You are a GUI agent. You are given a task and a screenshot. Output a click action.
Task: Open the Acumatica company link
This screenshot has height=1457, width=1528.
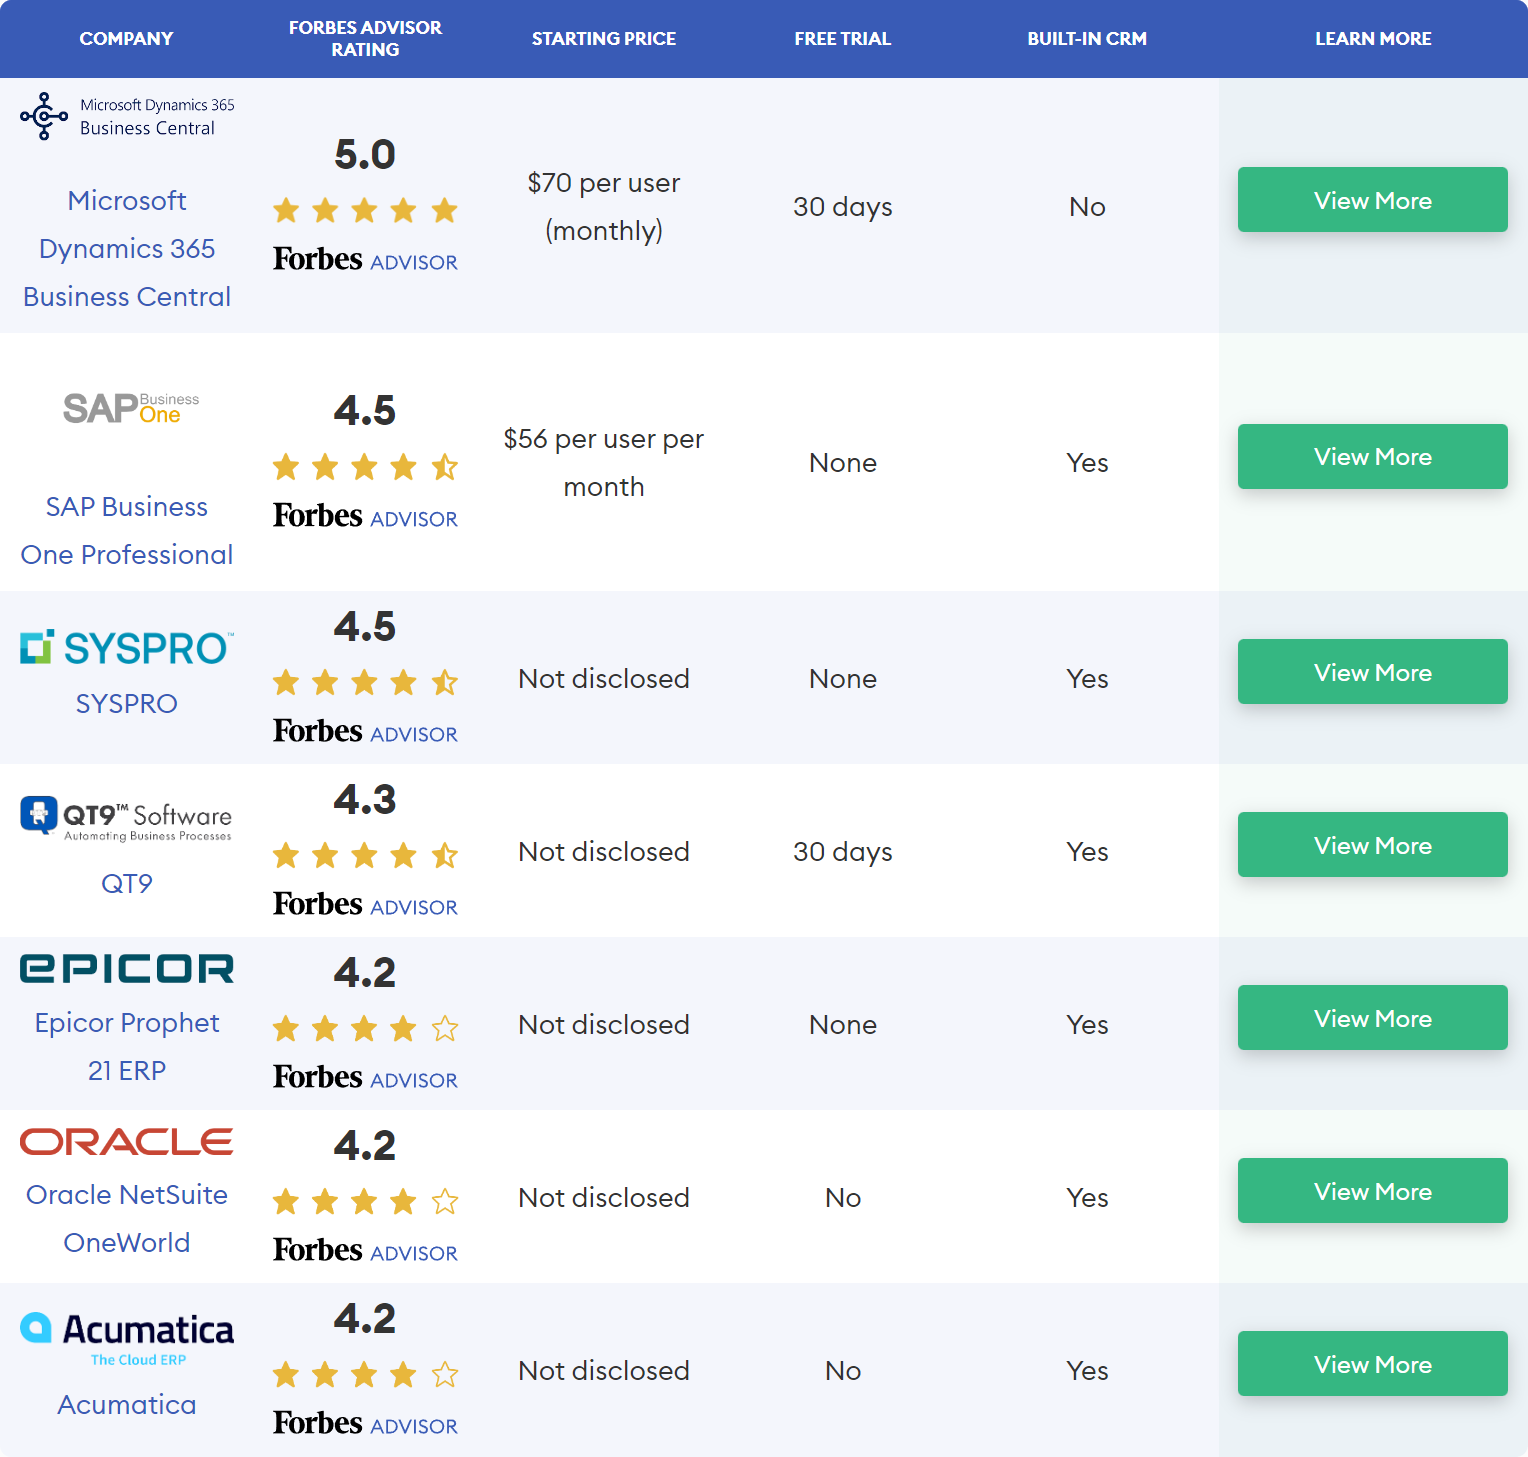click(127, 1405)
